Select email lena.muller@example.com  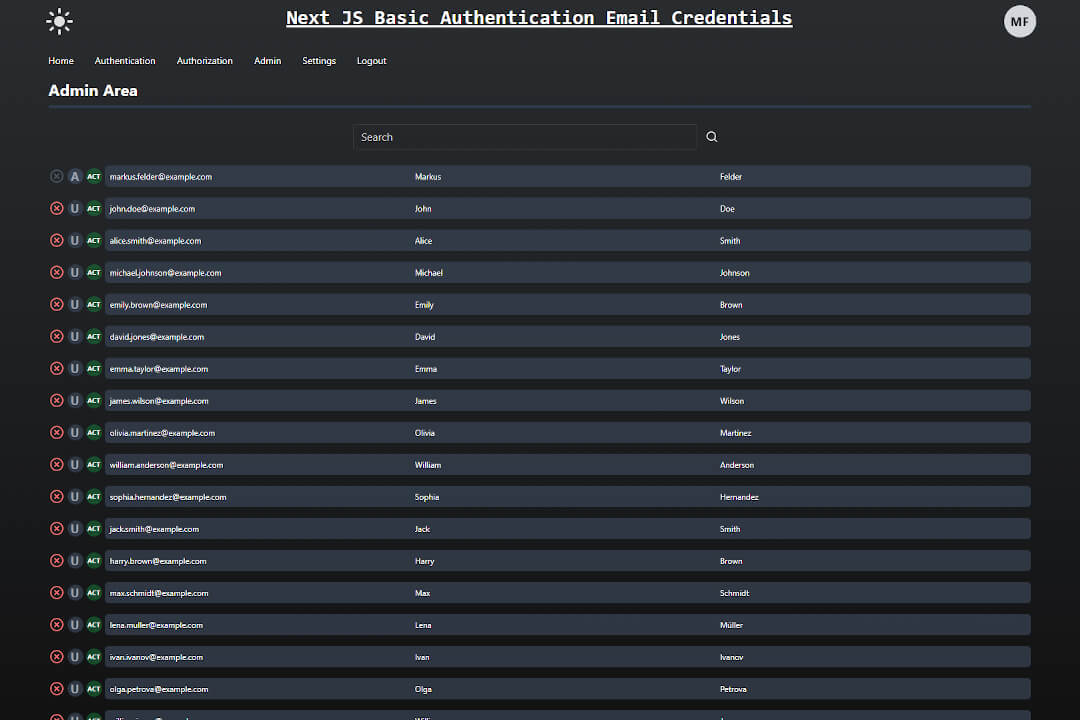click(156, 625)
